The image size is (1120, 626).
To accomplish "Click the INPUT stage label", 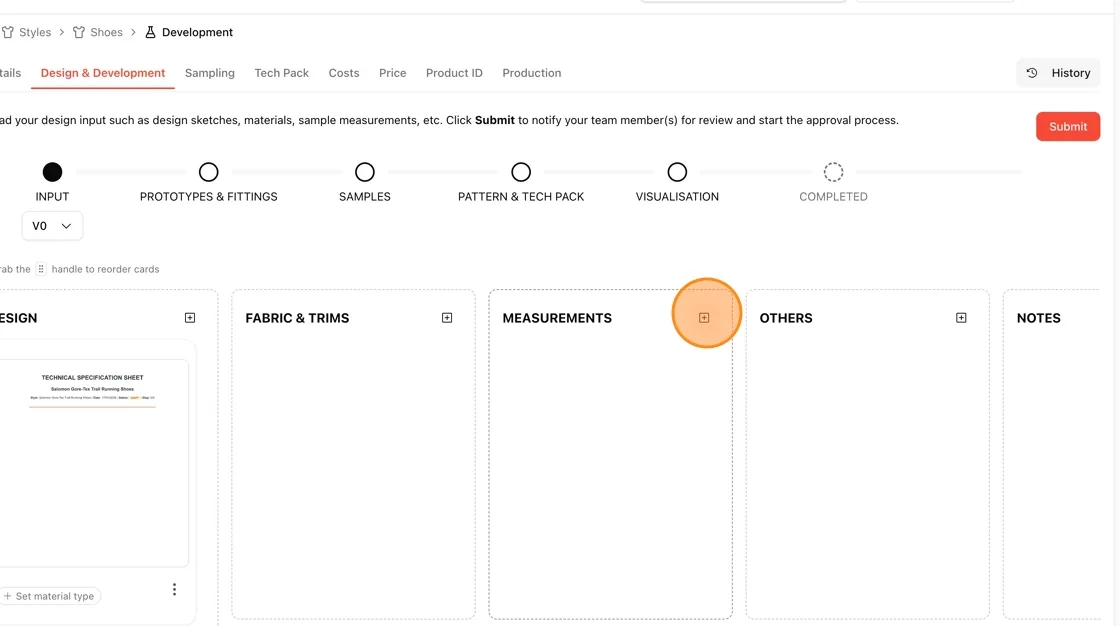I will point(52,197).
